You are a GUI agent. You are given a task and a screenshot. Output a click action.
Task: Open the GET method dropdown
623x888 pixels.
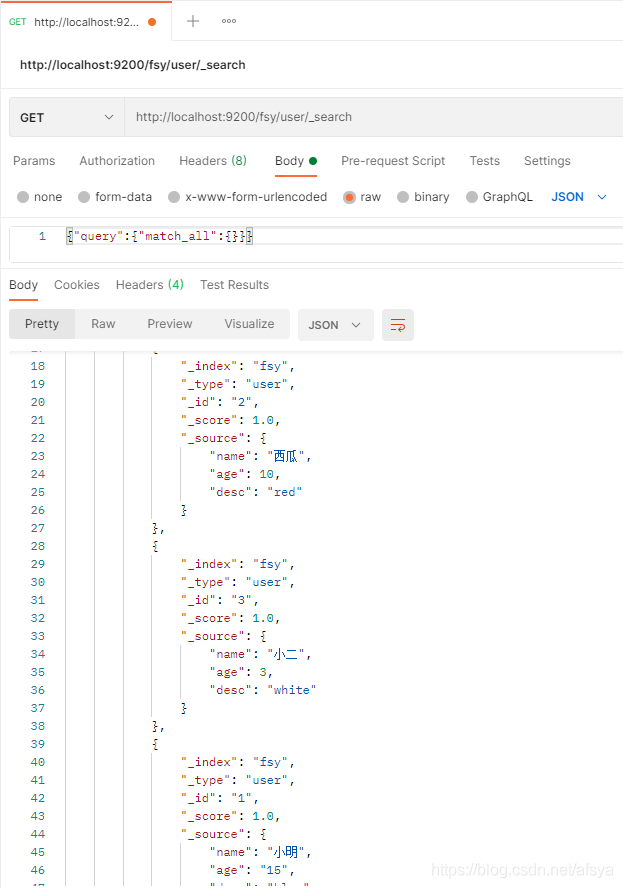click(66, 117)
